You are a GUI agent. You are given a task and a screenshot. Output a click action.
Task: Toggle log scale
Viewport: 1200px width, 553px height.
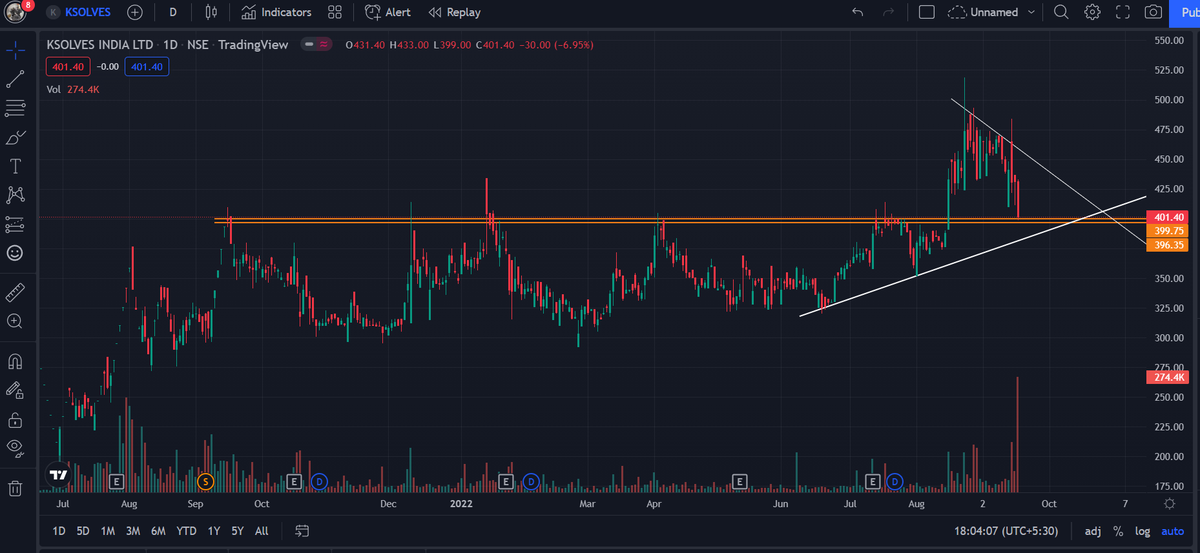coord(1142,531)
